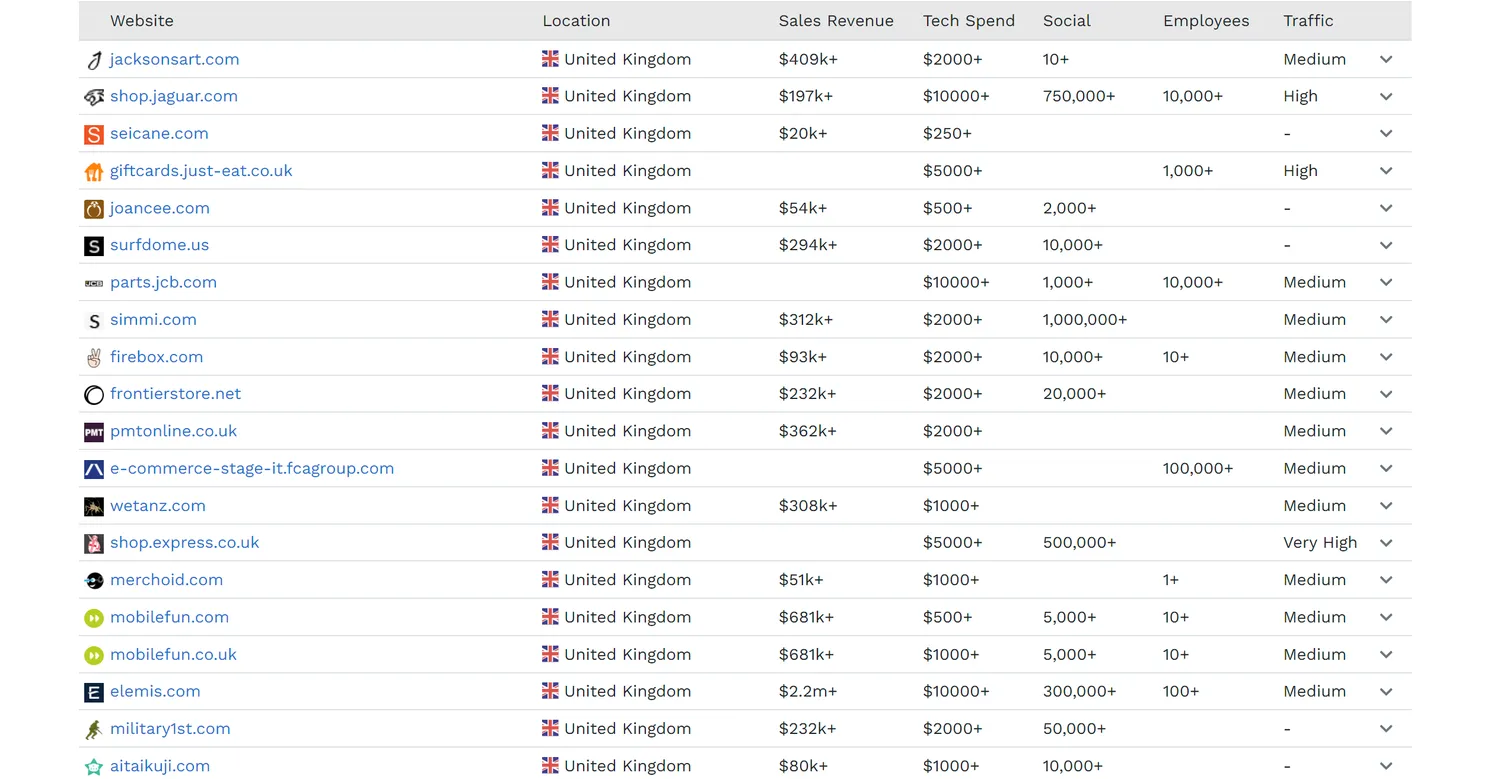Open the giftcards.just-eat.co.uk link
Screen dimensions: 1500x779
click(201, 171)
